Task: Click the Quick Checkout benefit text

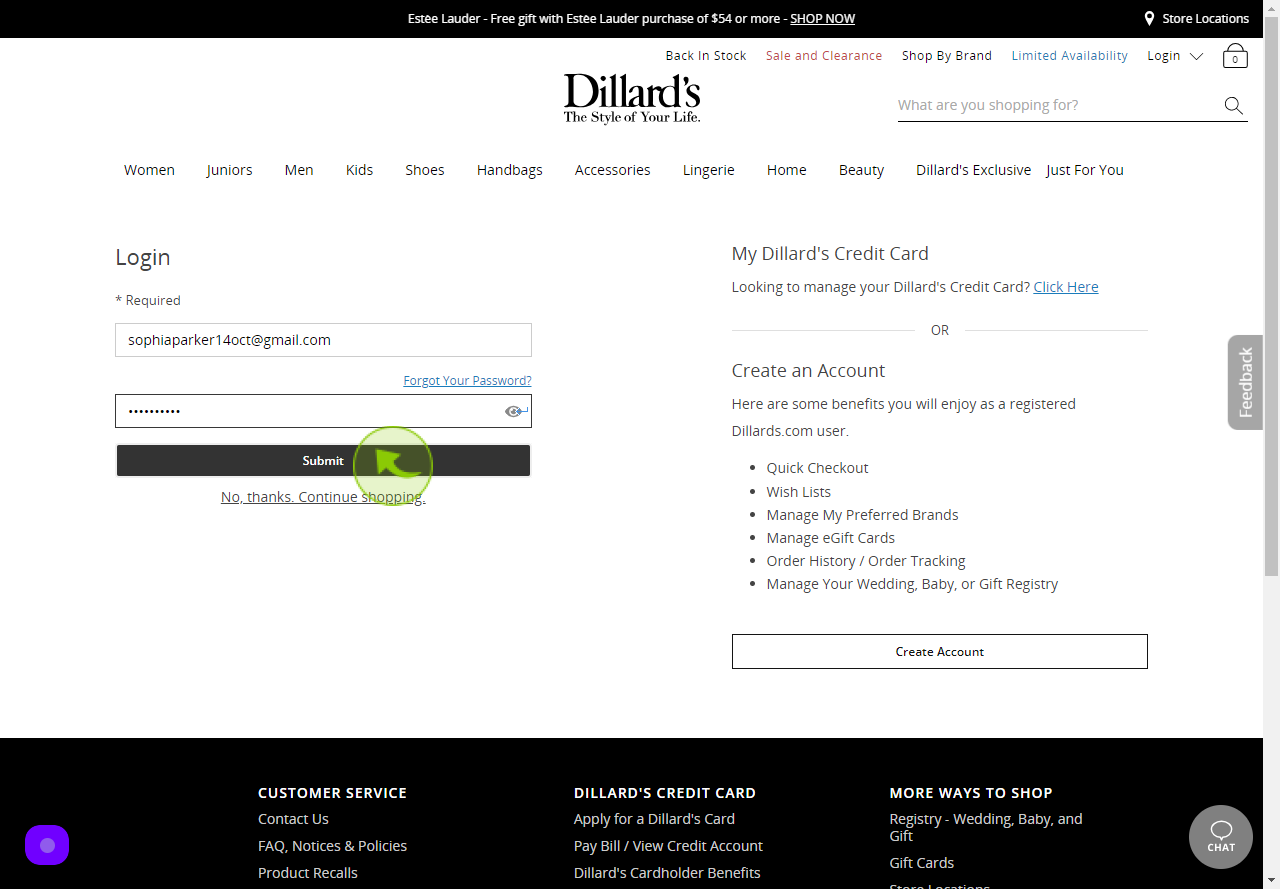Action: tap(817, 468)
